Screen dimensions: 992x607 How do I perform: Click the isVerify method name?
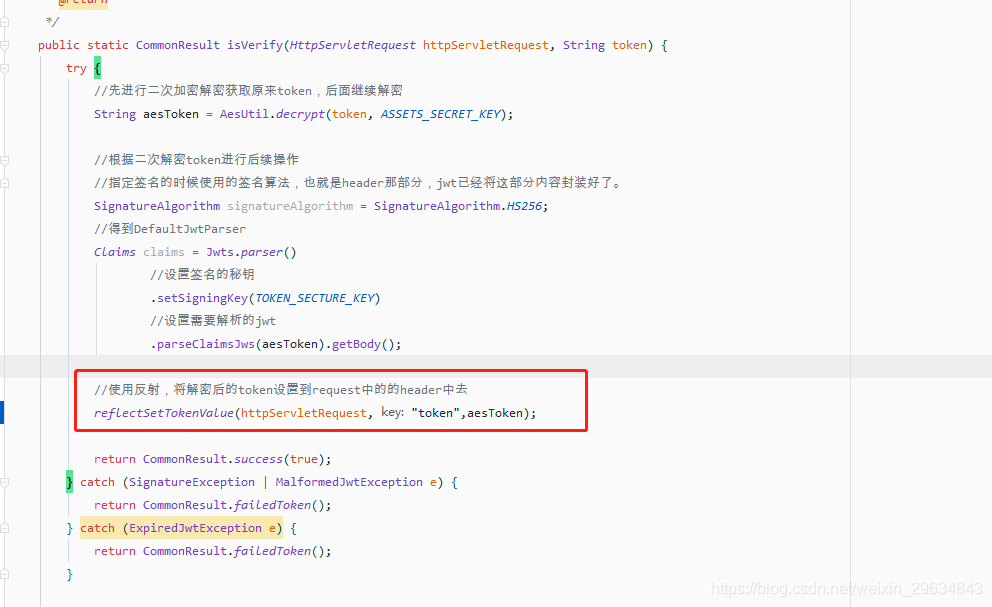click(255, 45)
